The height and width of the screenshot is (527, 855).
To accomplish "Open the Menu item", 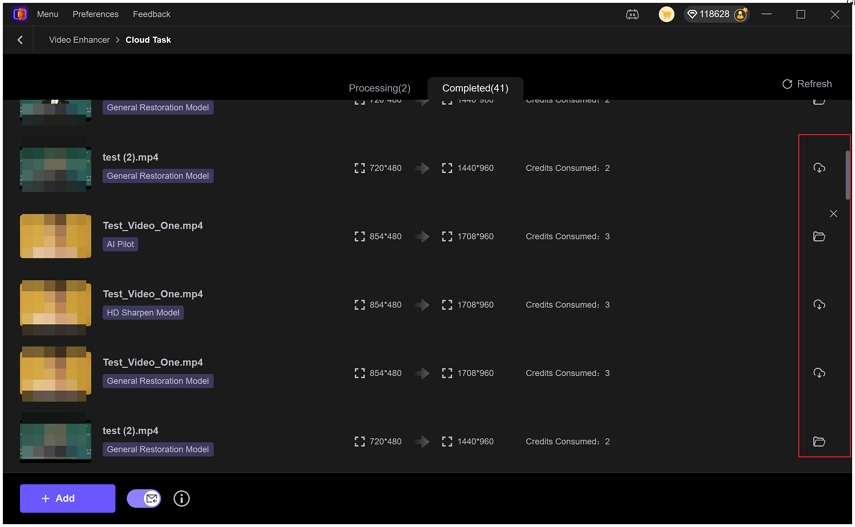I will pos(47,14).
